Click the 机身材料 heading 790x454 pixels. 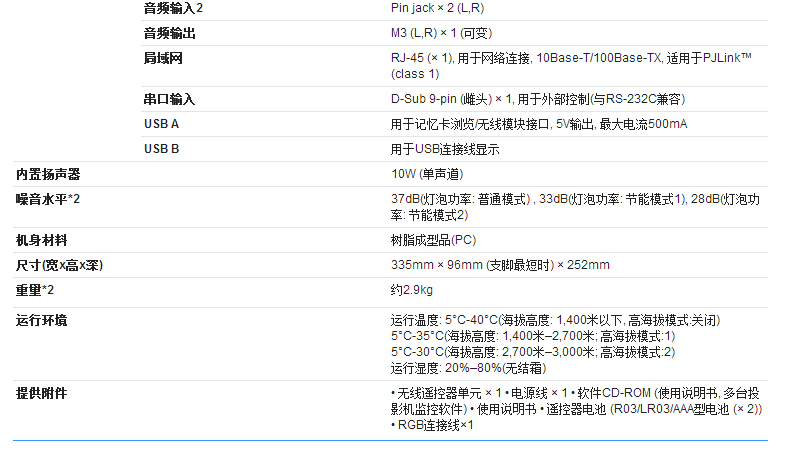pyautogui.click(x=42, y=240)
